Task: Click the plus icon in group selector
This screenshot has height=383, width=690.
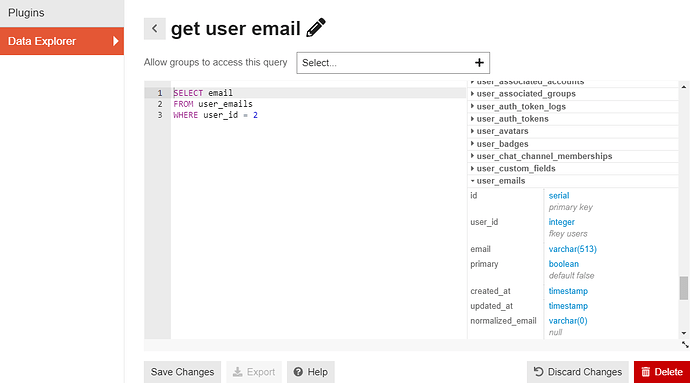Action: click(x=479, y=63)
